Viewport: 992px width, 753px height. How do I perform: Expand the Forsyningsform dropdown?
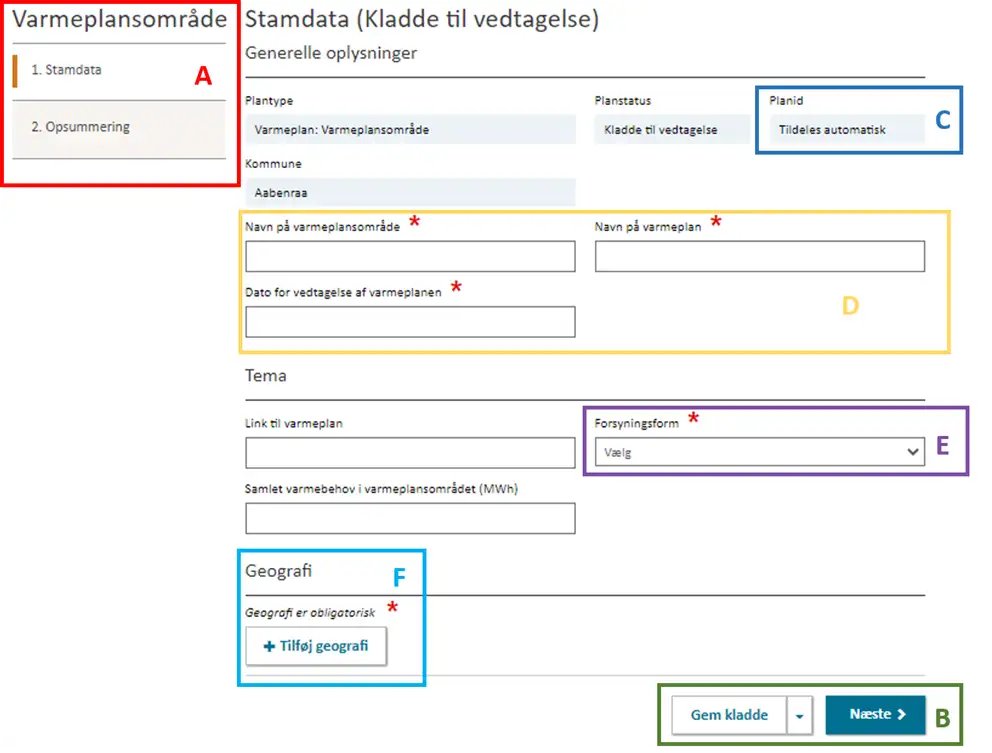coord(759,453)
